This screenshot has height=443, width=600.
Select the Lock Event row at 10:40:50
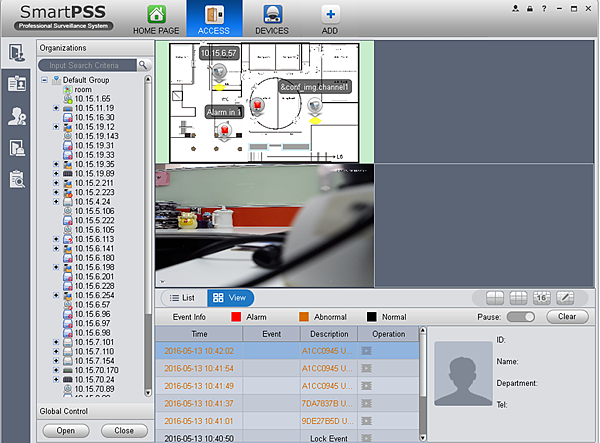coord(287,438)
